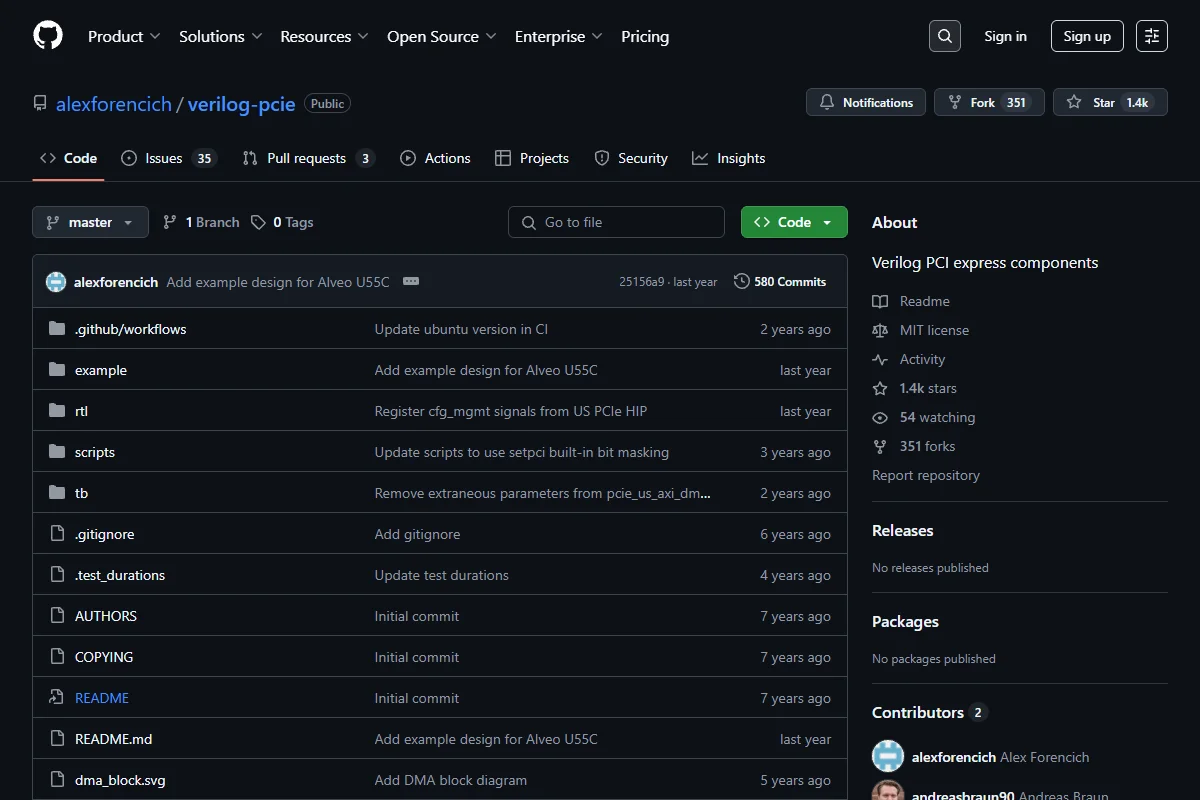
Task: Star the verilog-pcie repository
Action: point(1110,102)
